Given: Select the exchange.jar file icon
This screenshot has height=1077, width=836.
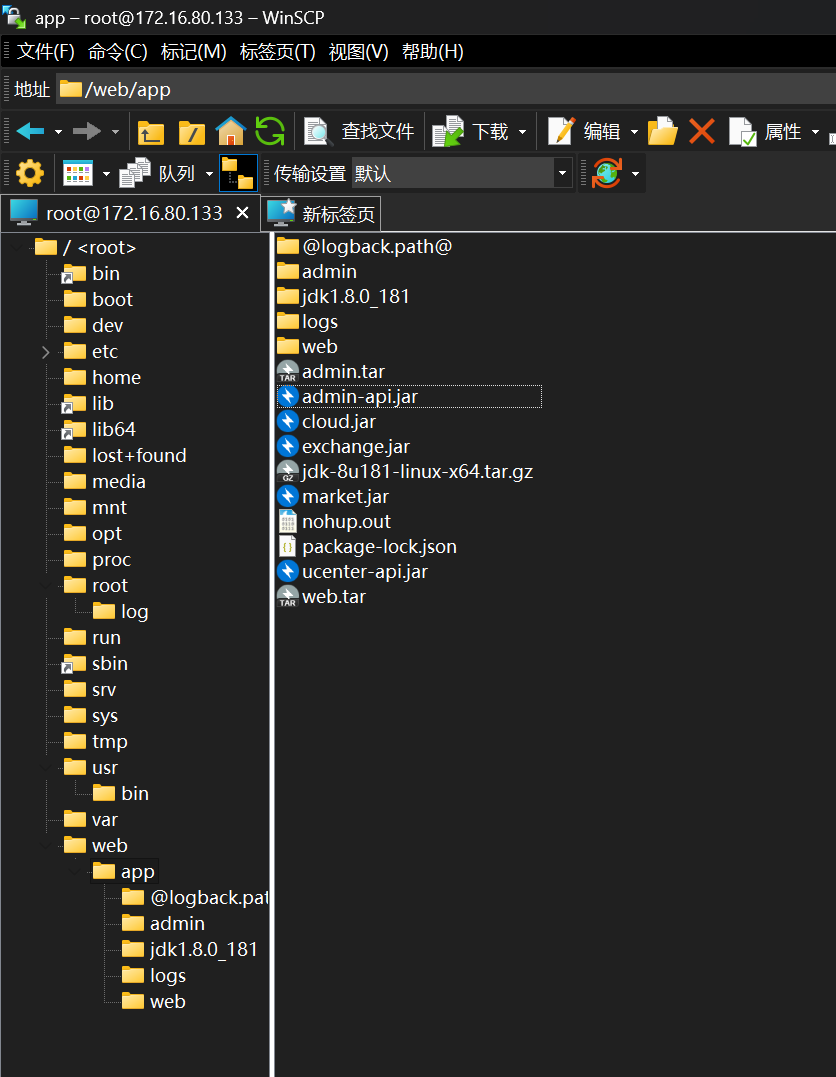Looking at the screenshot, I should (x=288, y=446).
